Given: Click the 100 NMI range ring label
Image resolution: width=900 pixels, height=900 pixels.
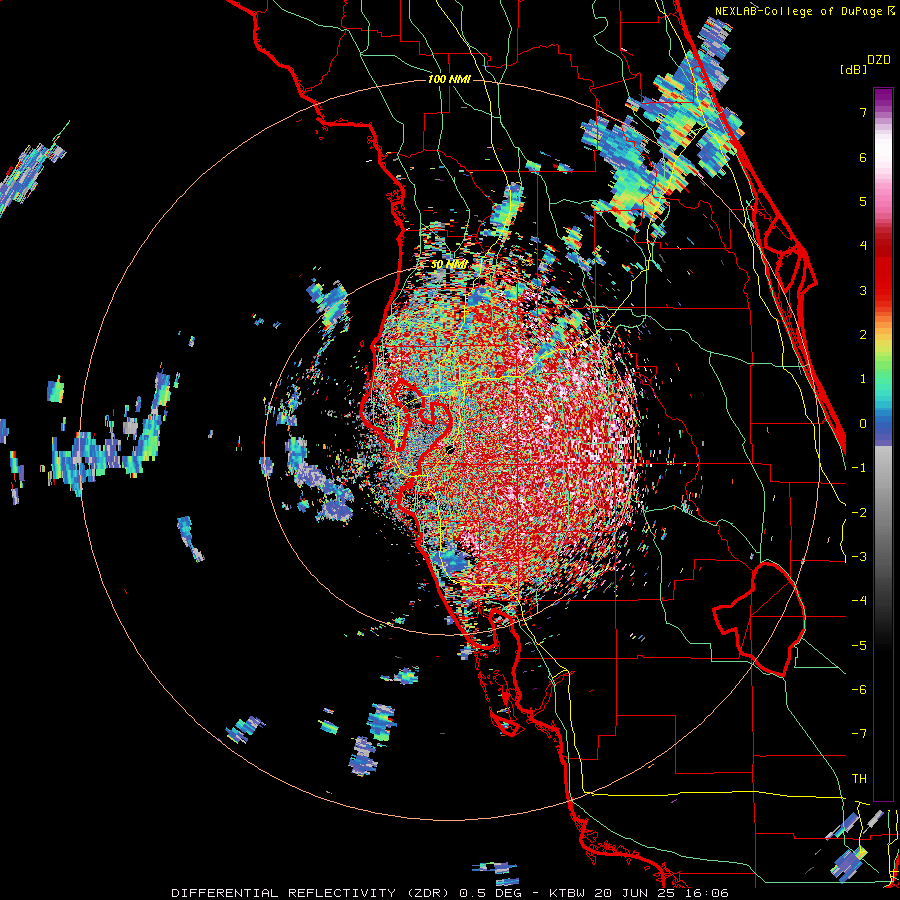Looking at the screenshot, I should tap(449, 79).
